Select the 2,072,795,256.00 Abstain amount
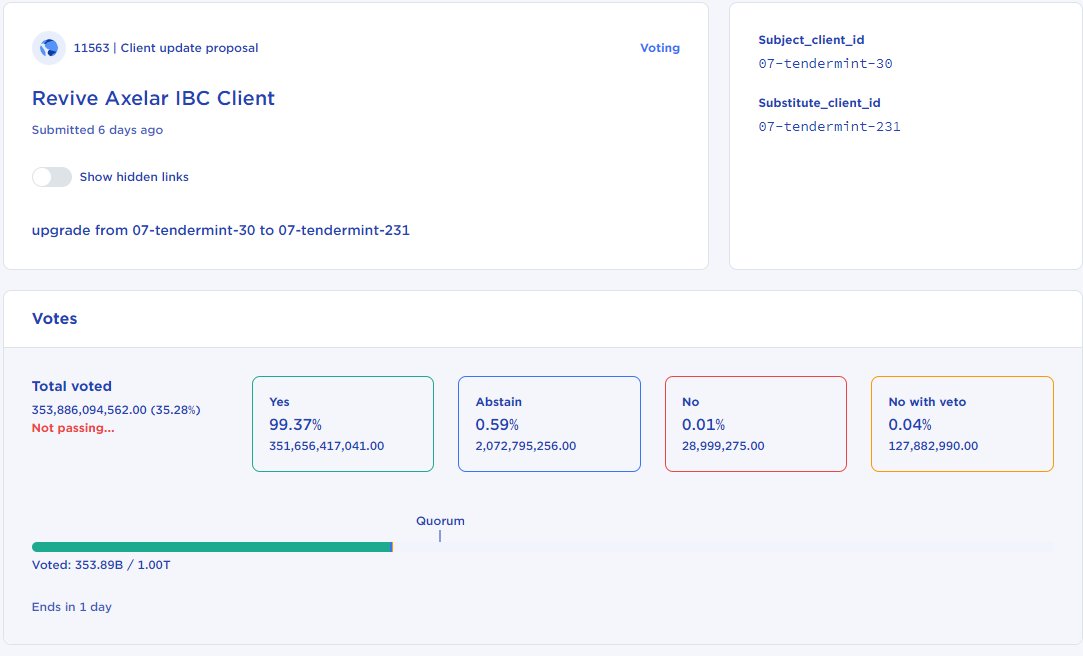 click(526, 446)
